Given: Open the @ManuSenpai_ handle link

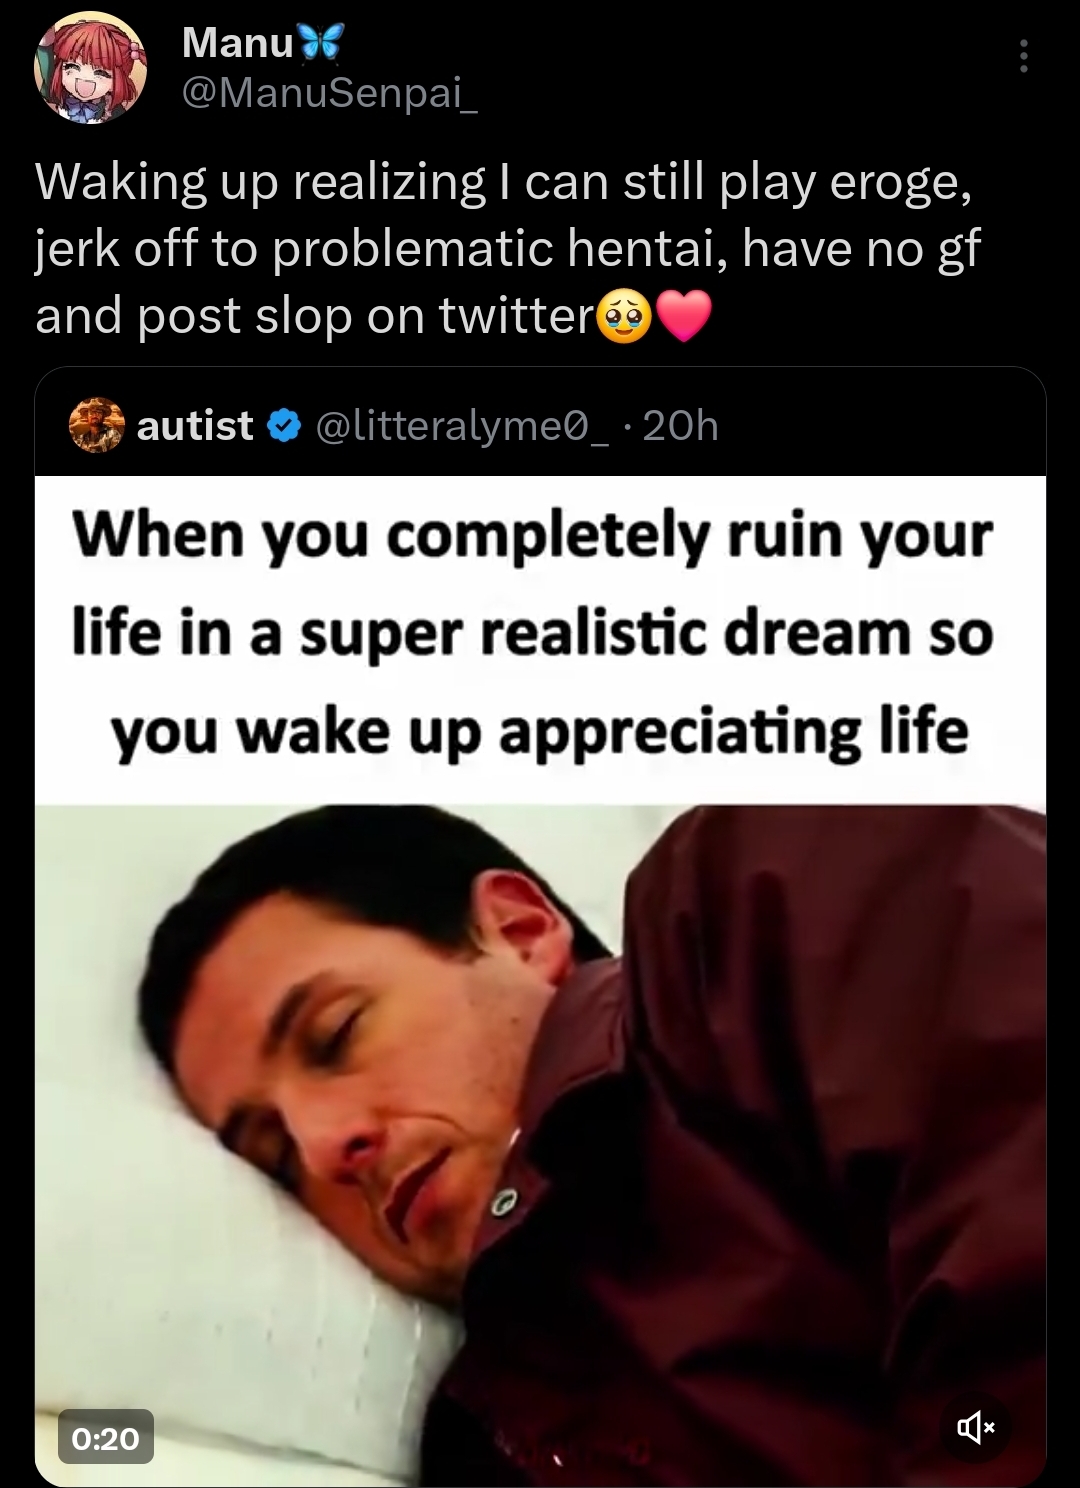Looking at the screenshot, I should 330,94.
